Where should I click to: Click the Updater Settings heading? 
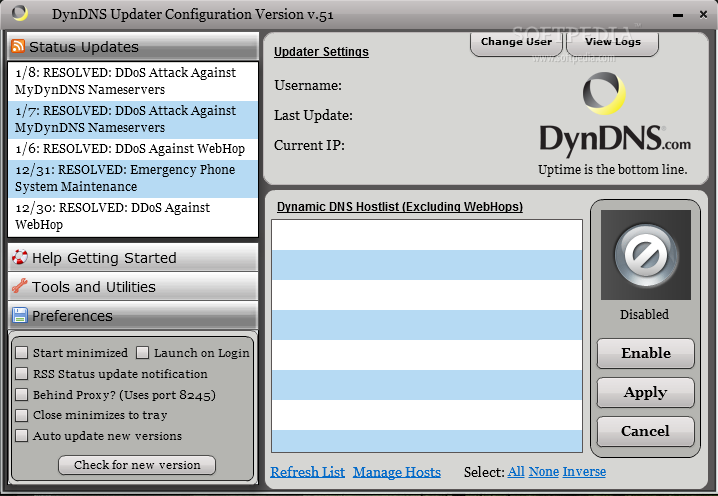click(x=321, y=52)
